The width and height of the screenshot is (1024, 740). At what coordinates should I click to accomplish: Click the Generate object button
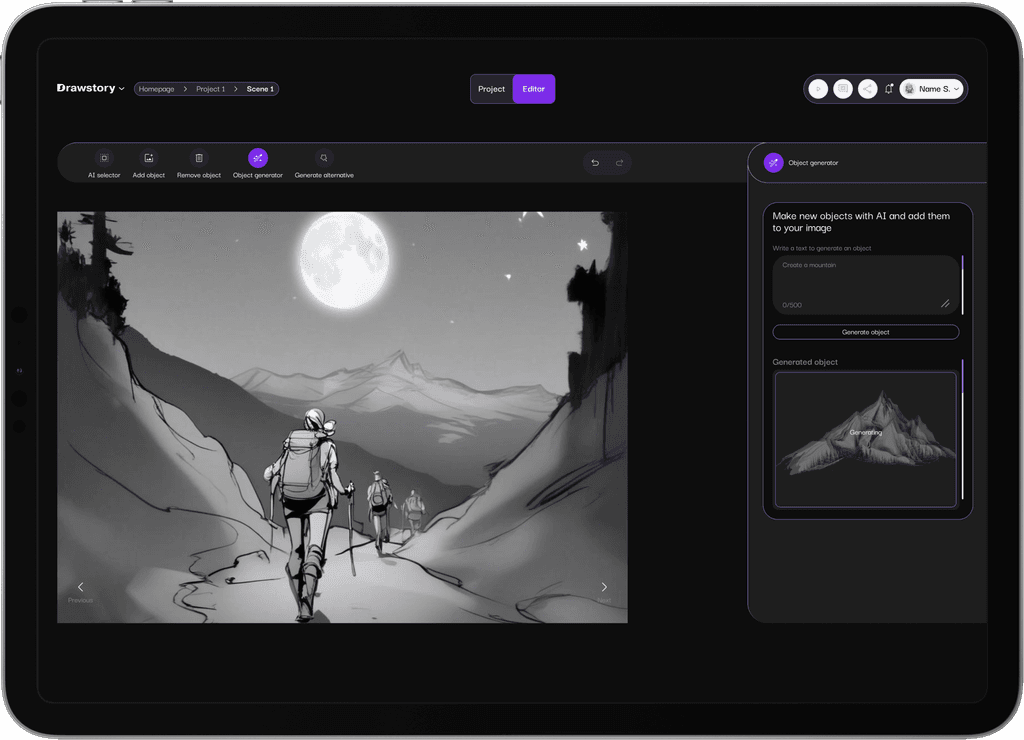tap(865, 331)
